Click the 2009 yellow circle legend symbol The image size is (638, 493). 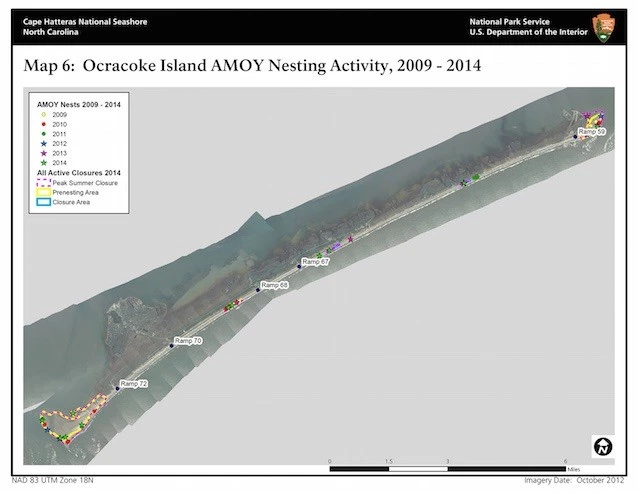pyautogui.click(x=44, y=116)
